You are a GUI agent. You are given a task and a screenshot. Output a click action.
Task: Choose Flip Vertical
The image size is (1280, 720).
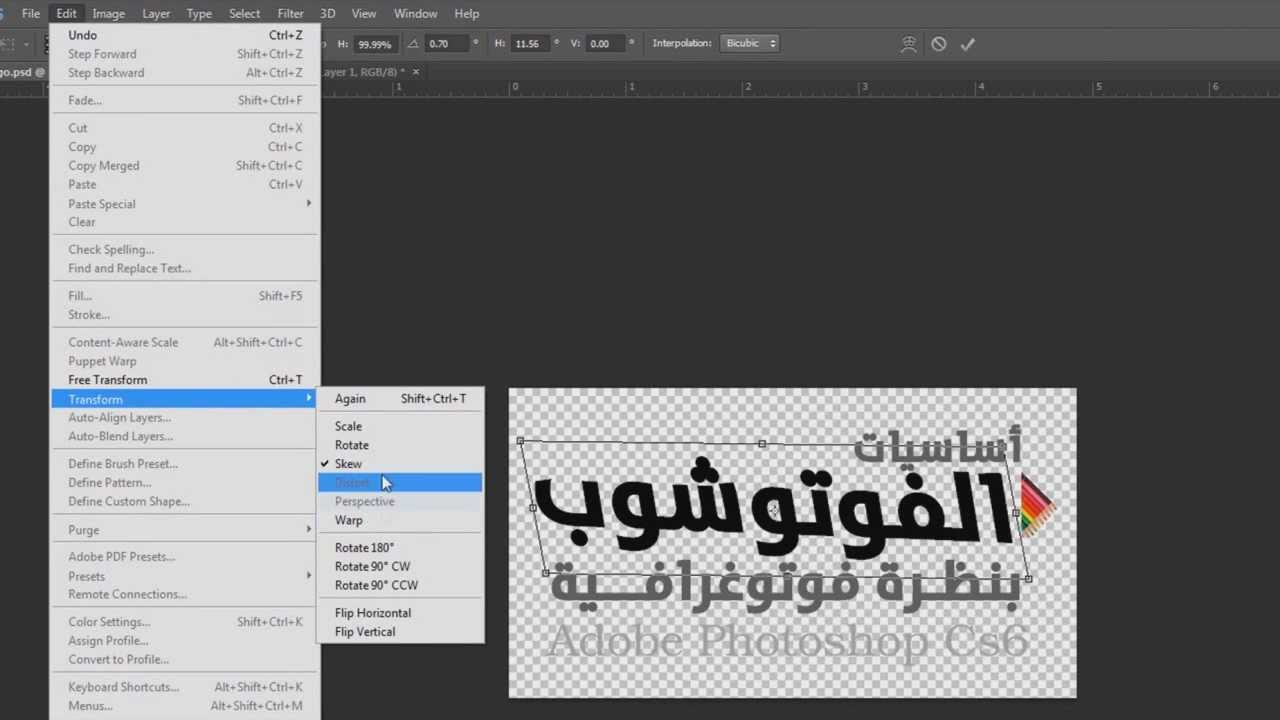400,632
